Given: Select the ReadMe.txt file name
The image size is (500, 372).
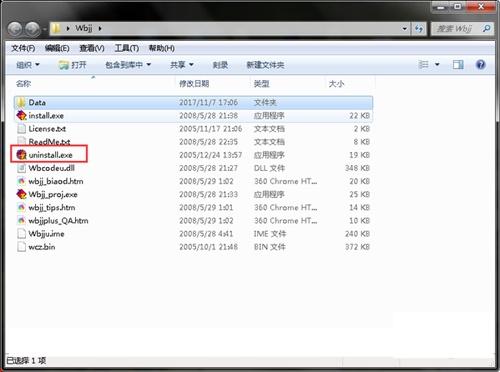Looking at the screenshot, I should pyautogui.click(x=49, y=142).
